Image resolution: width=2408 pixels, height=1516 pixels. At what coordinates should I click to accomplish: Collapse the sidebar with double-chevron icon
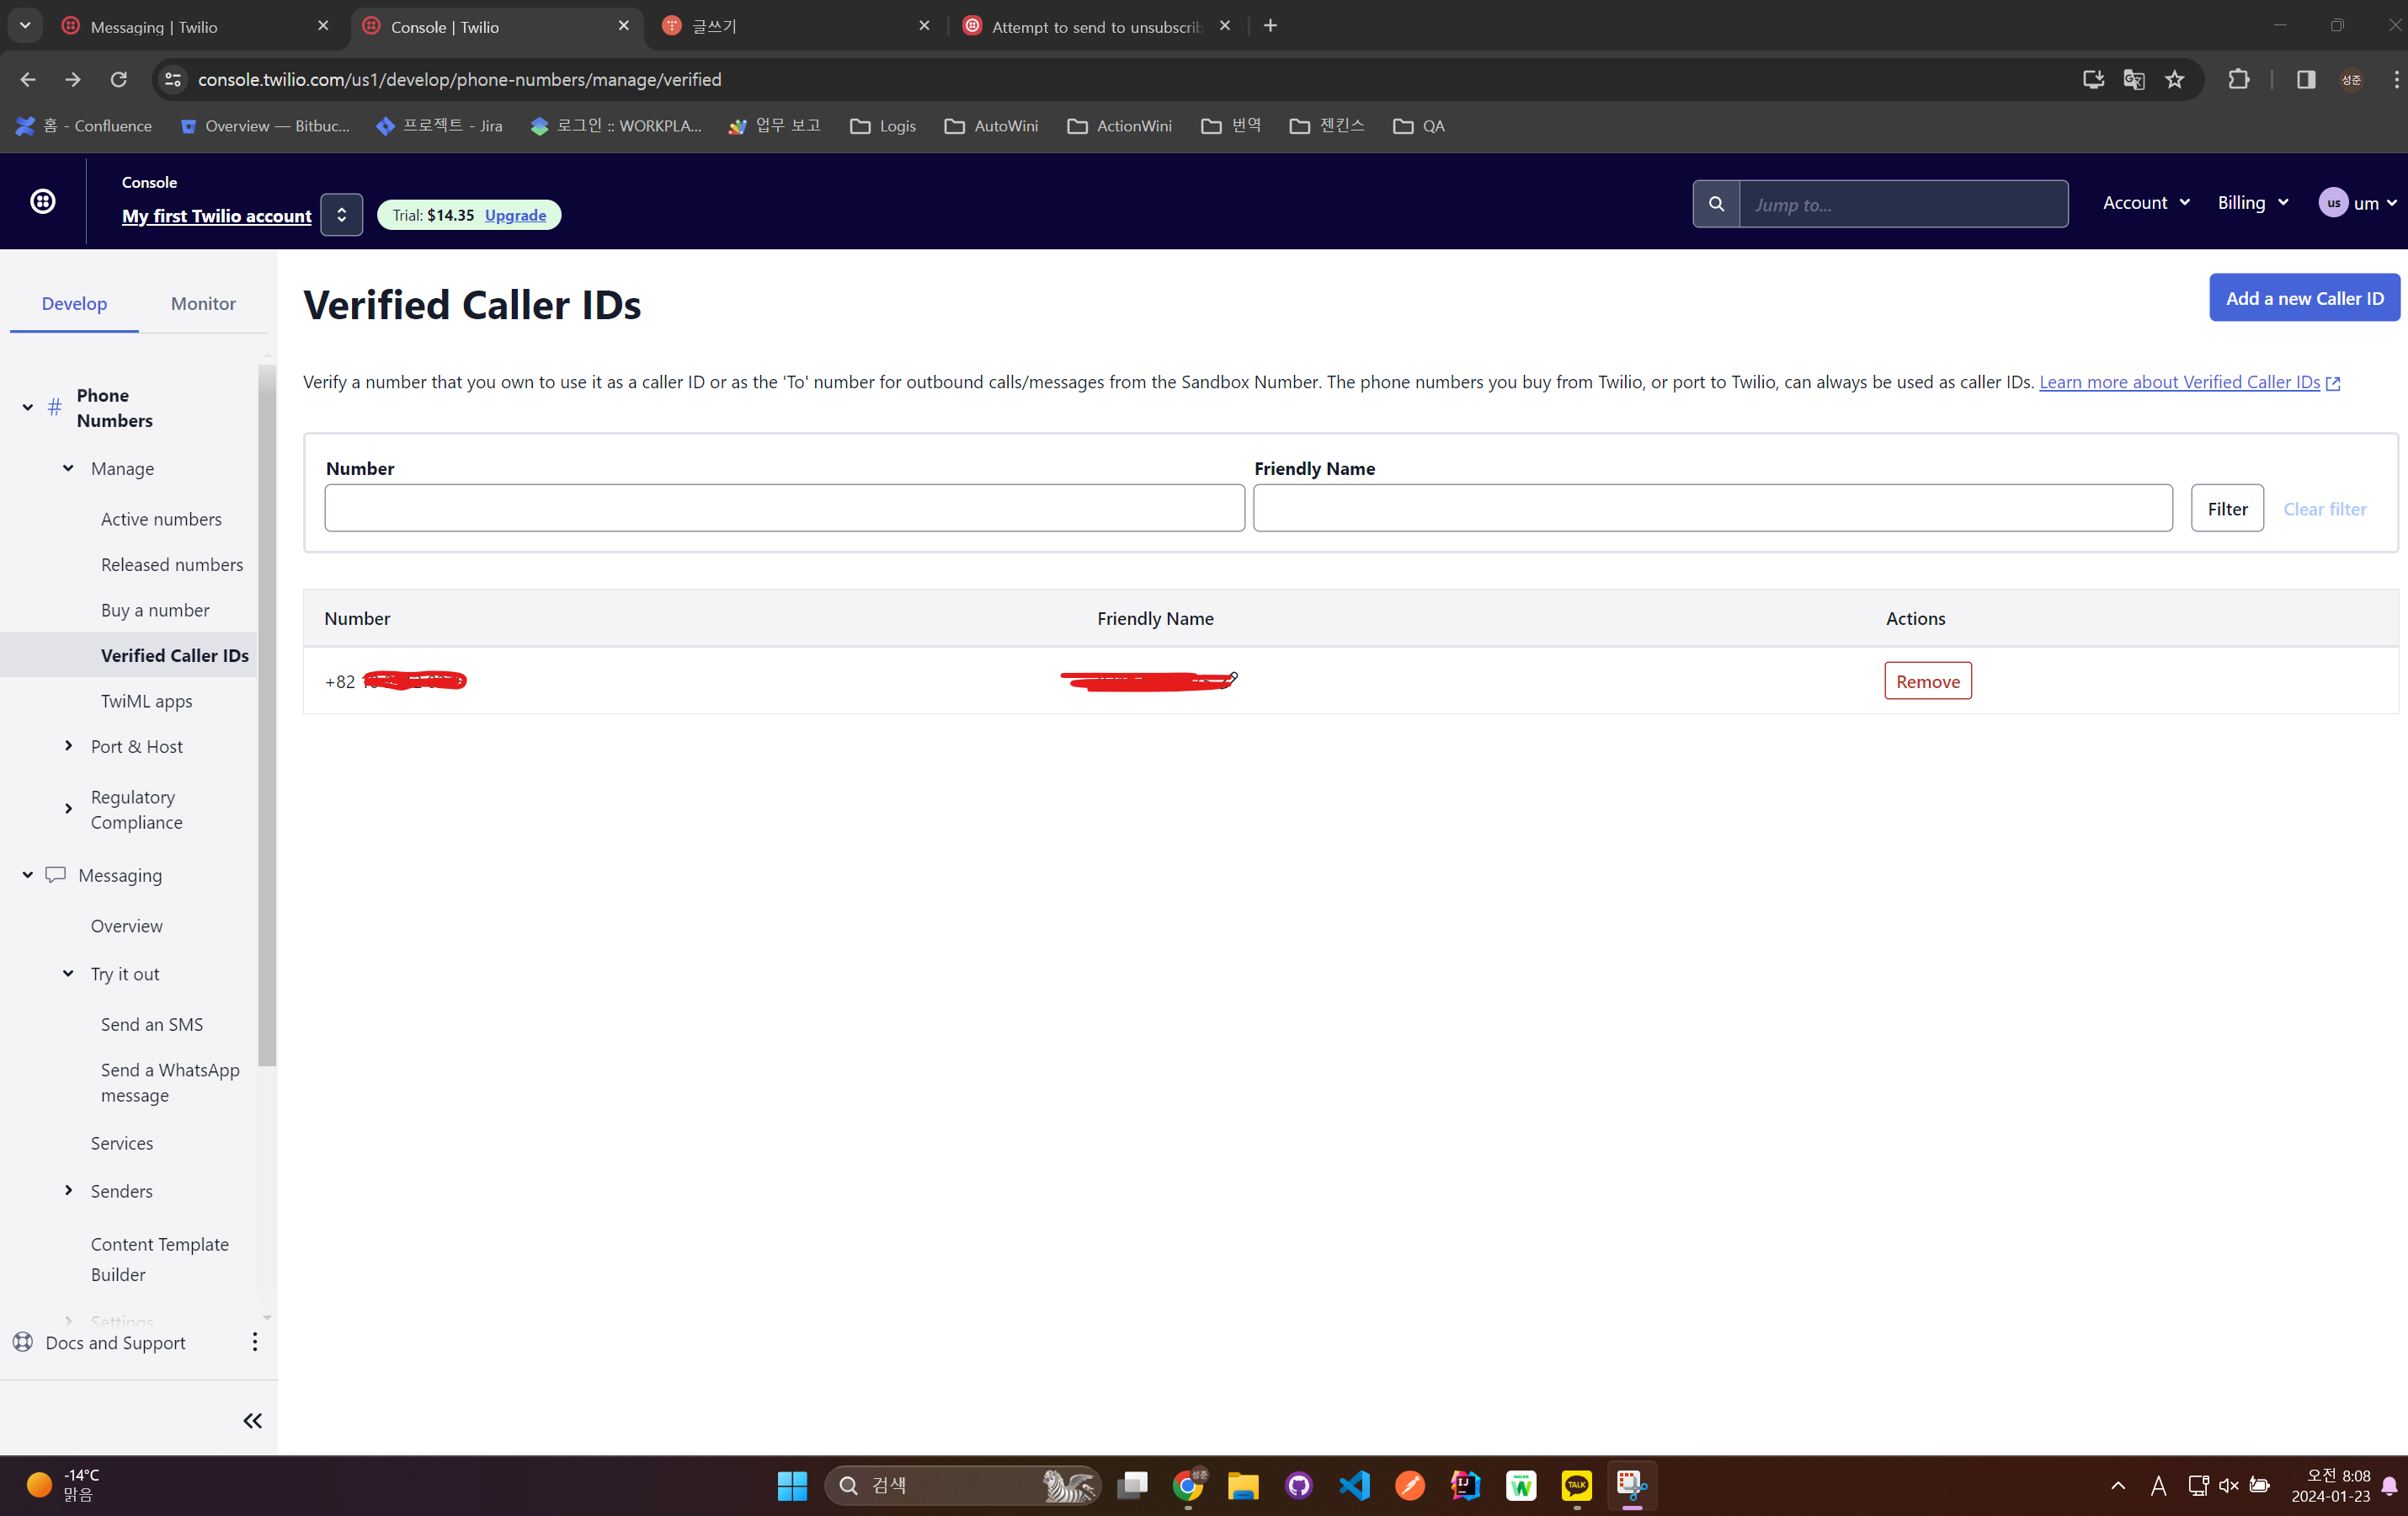click(x=252, y=1420)
